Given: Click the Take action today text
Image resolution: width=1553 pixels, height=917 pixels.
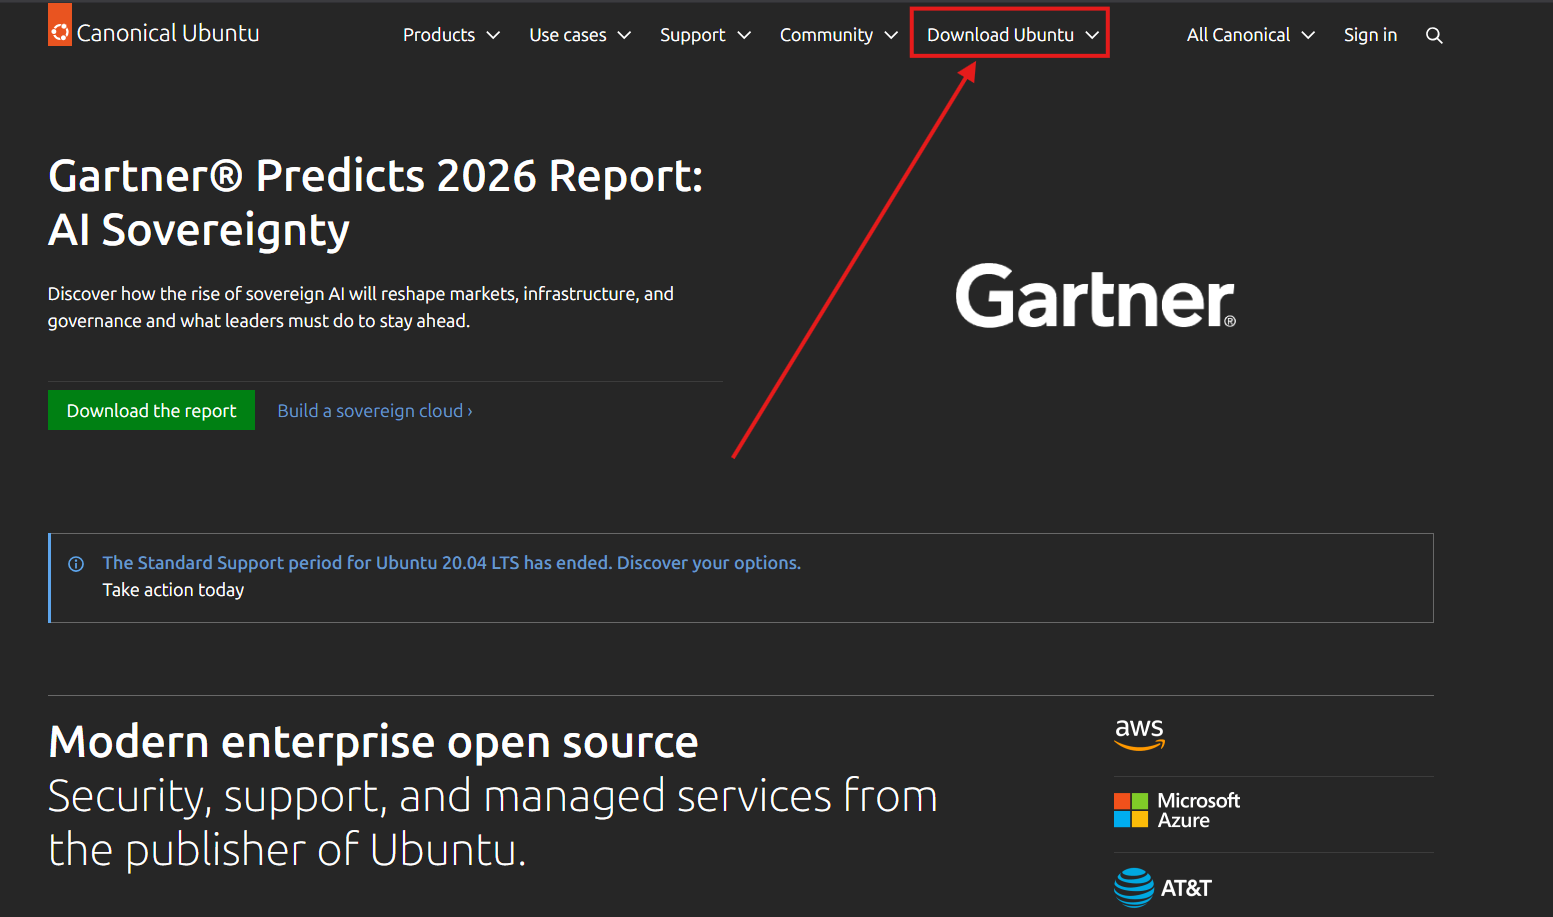Looking at the screenshot, I should pos(173,590).
